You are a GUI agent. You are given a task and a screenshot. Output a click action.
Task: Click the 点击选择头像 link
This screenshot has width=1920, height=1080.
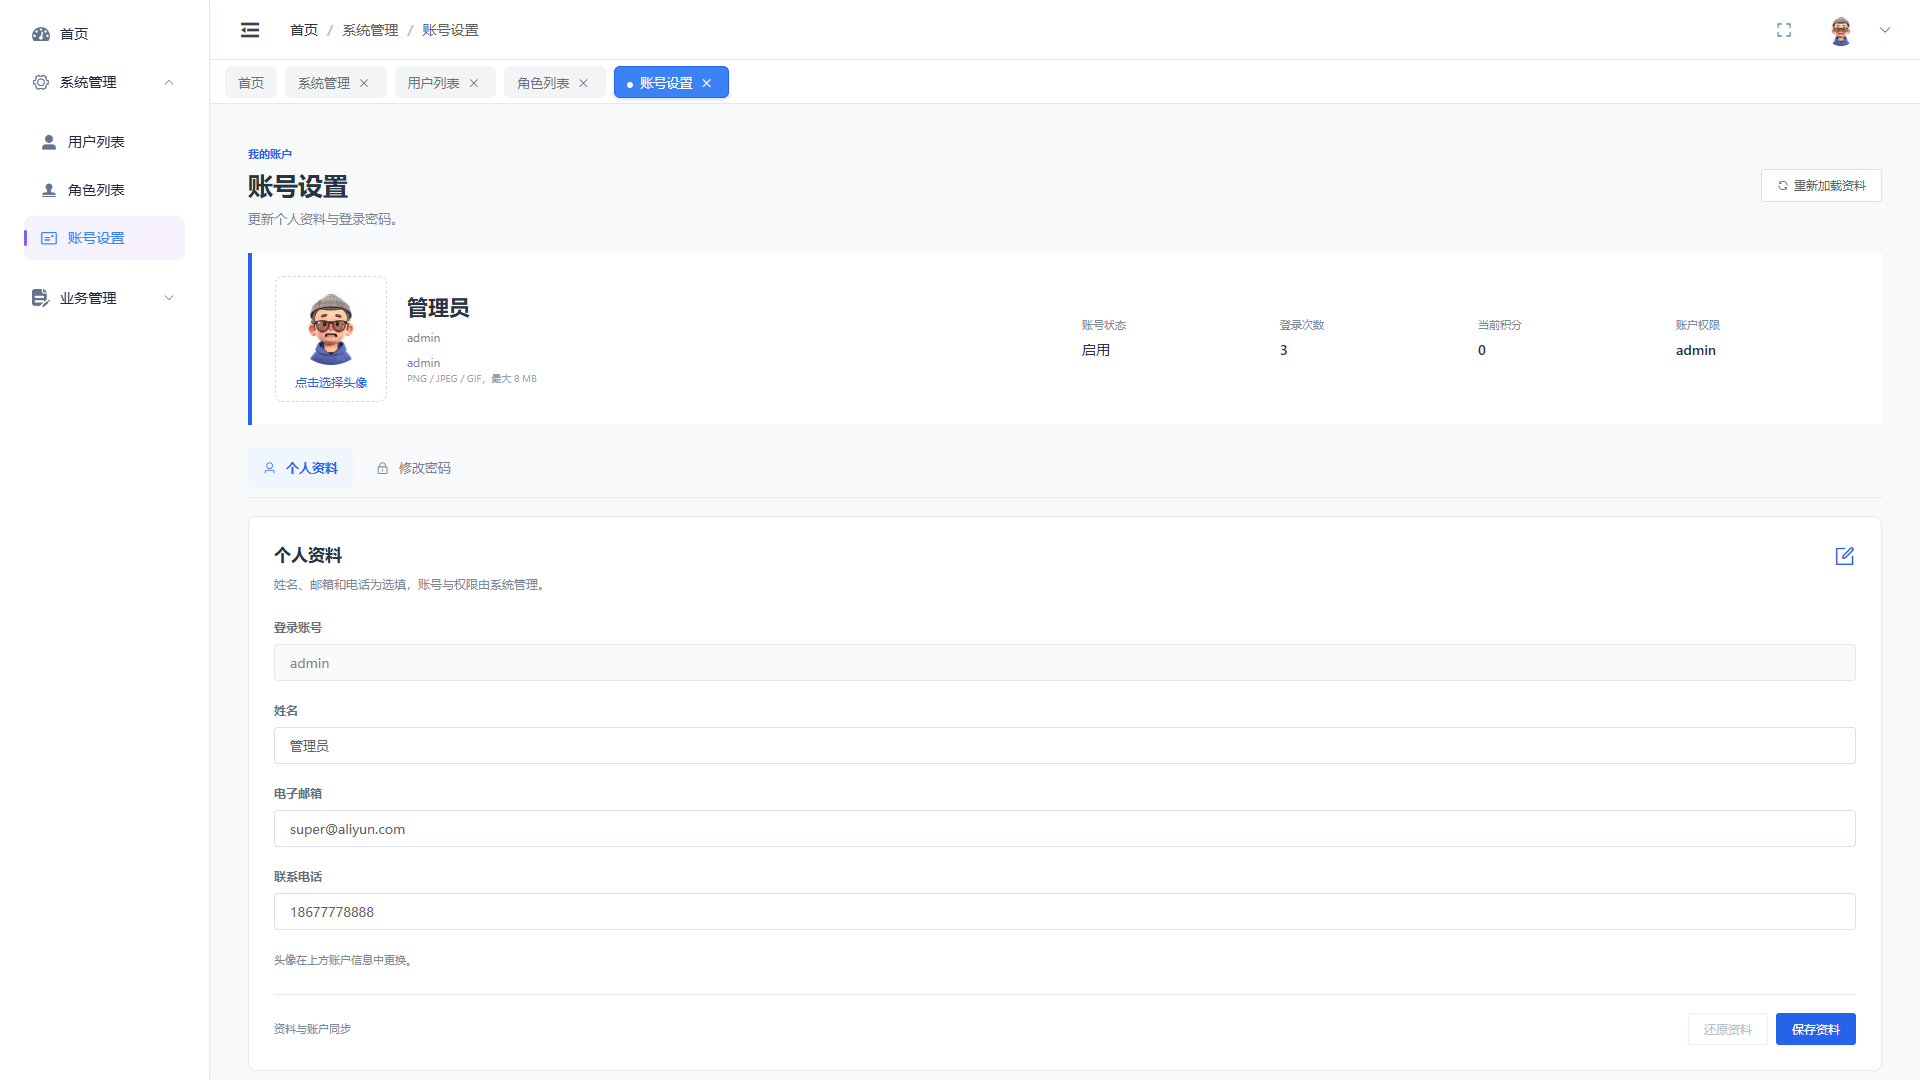[331, 383]
